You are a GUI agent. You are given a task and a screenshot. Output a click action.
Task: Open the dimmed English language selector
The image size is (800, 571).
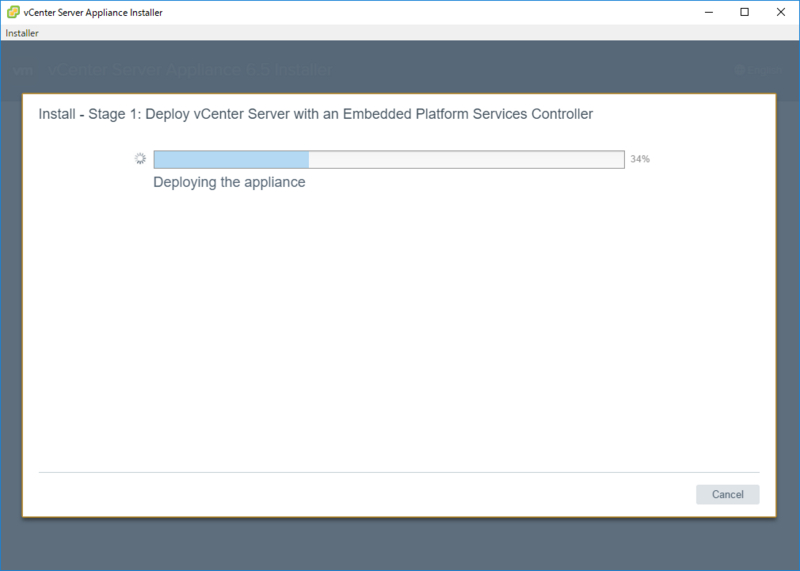[758, 70]
